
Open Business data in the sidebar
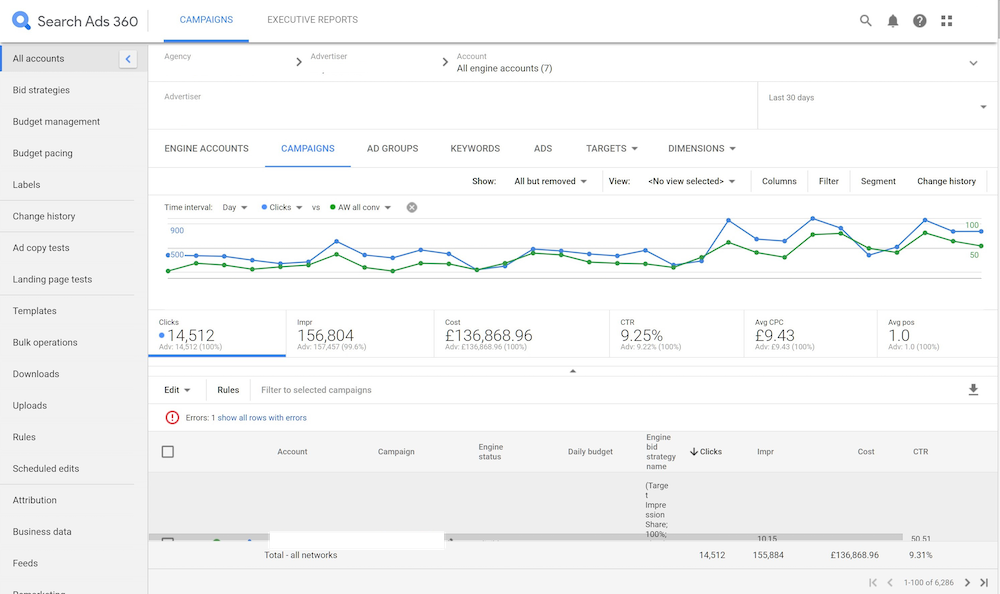[41, 532]
